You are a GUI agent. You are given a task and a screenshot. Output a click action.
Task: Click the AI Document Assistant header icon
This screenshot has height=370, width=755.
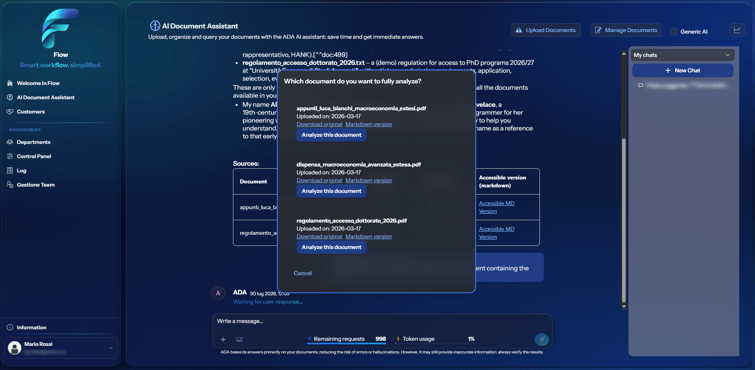155,26
